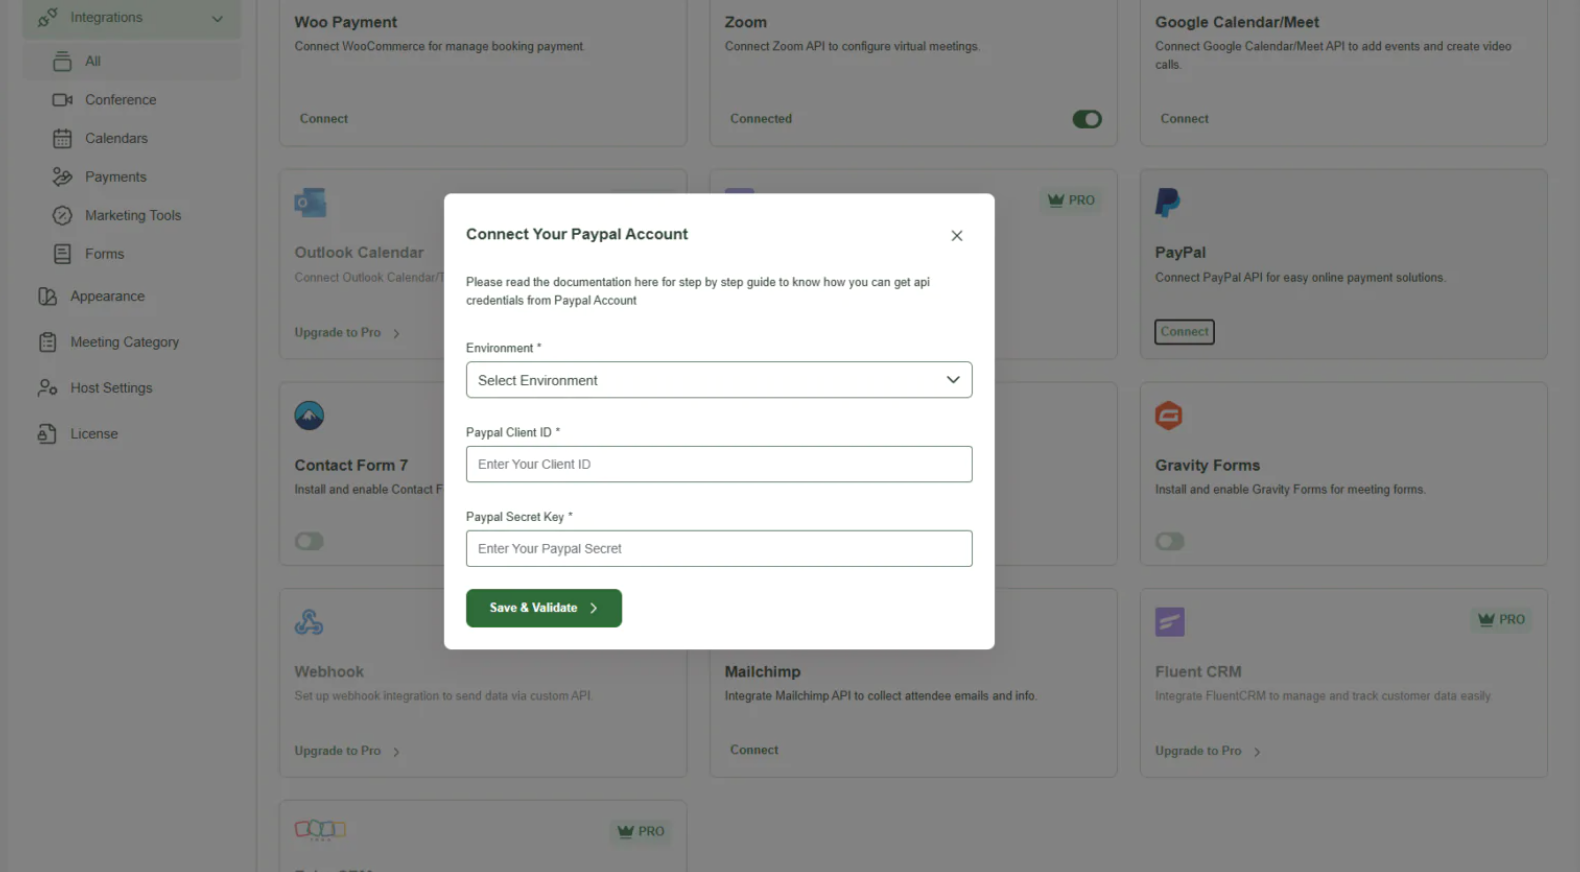This screenshot has height=872, width=1580.
Task: Click the Woo Payment card title
Action: pyautogui.click(x=345, y=22)
